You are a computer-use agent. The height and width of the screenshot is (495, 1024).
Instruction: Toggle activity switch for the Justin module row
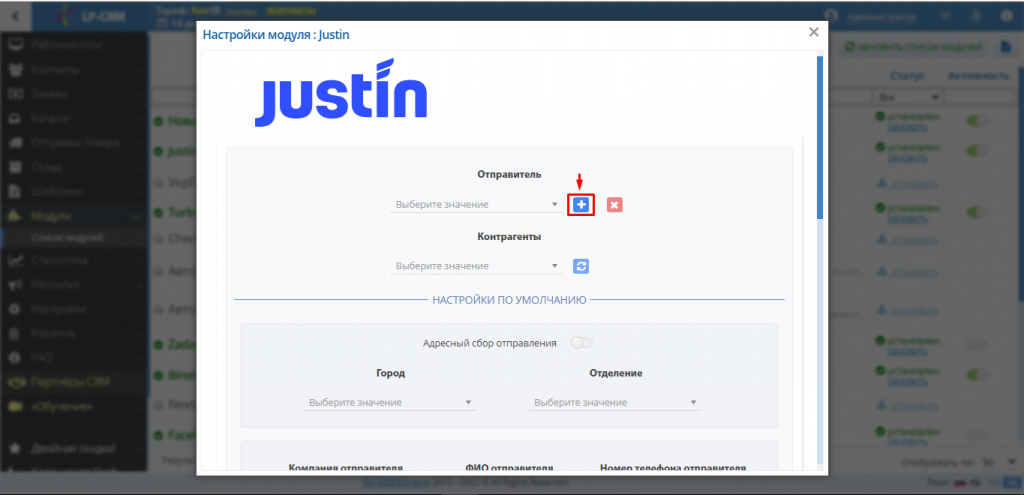[977, 151]
